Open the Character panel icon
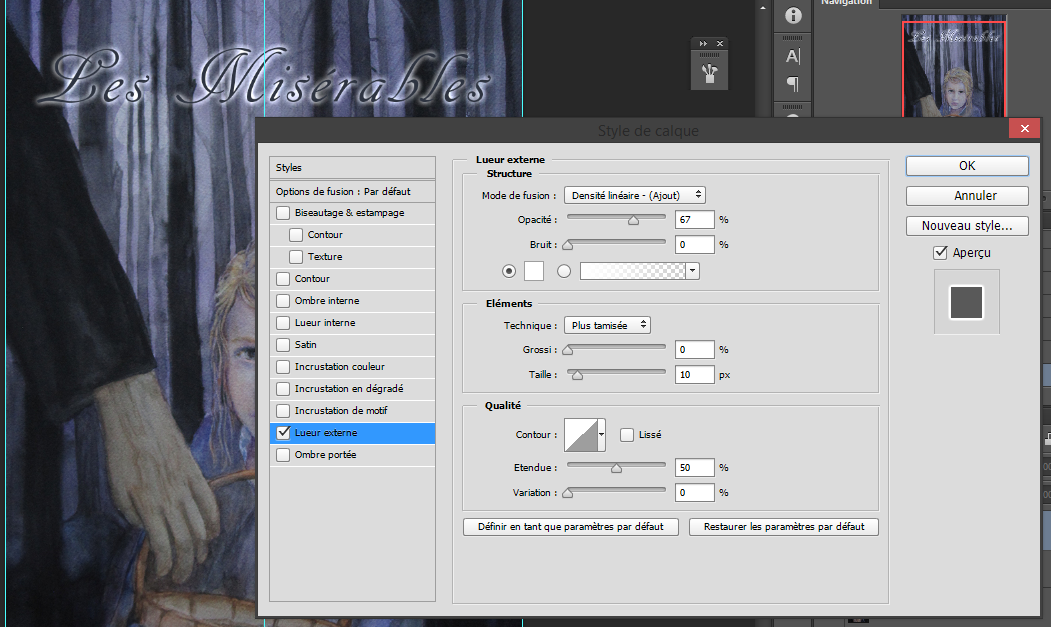The height and width of the screenshot is (627, 1051). (793, 56)
